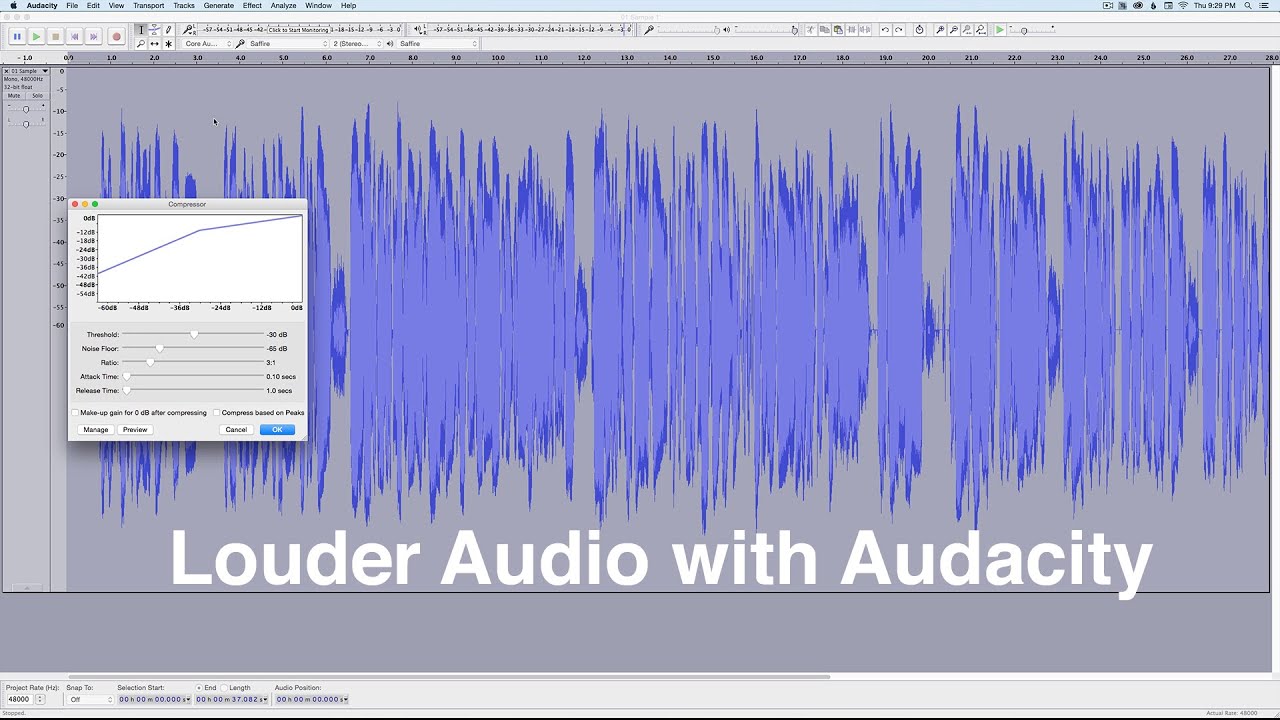Select the Draw (pencil) tool

click(x=168, y=30)
